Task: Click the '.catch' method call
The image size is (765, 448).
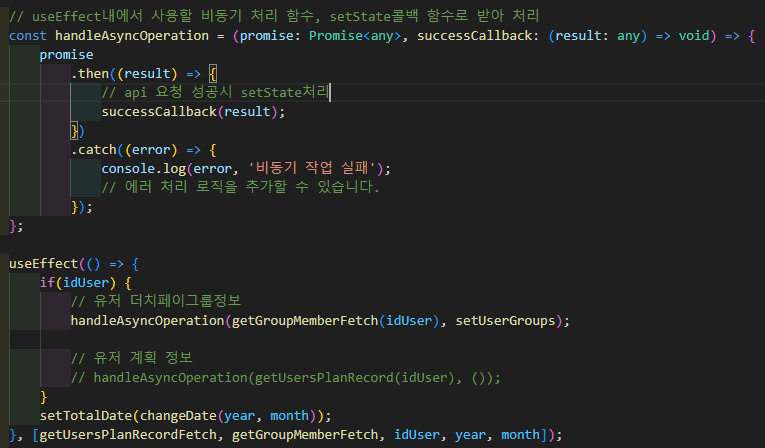Action: point(94,150)
